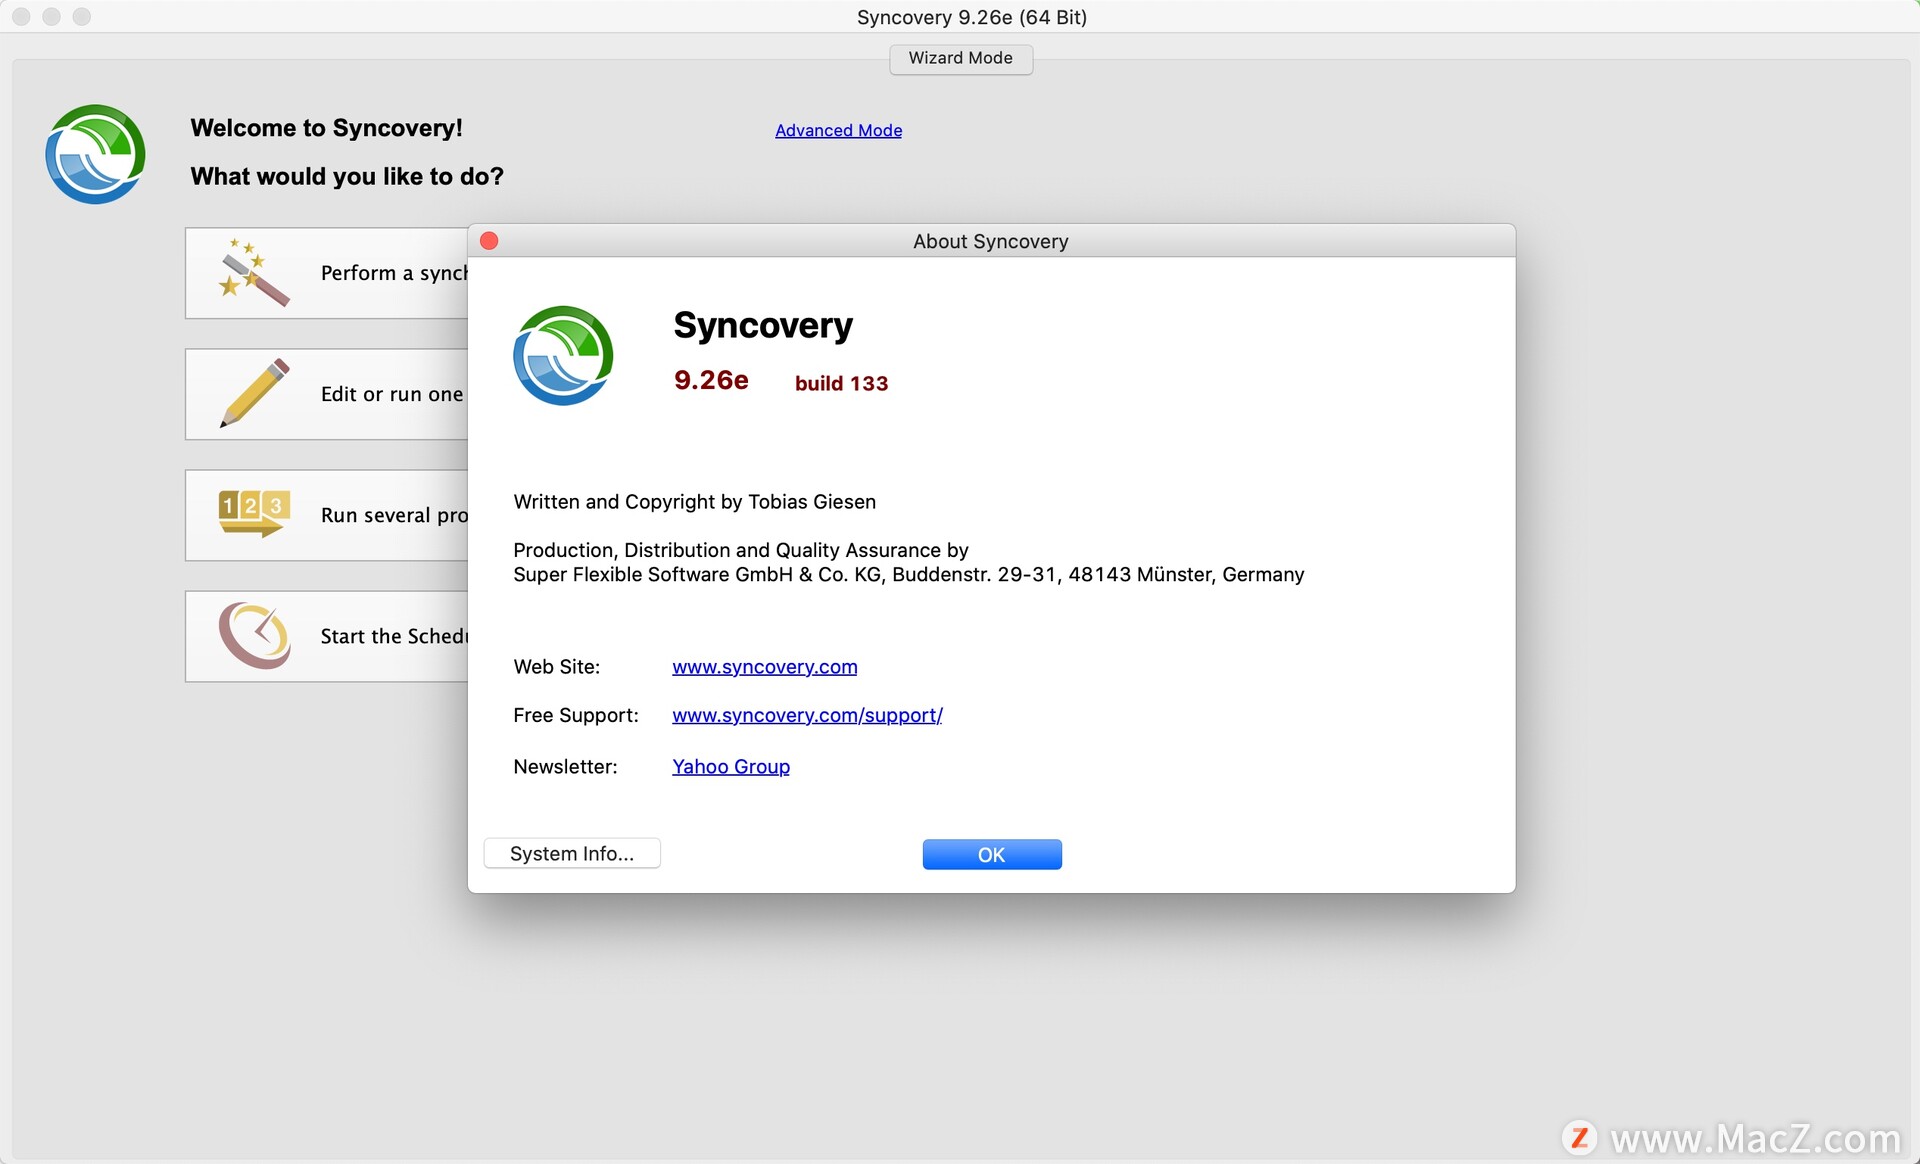Click the 123 run several profiles icon
1920x1164 pixels.
[254, 514]
